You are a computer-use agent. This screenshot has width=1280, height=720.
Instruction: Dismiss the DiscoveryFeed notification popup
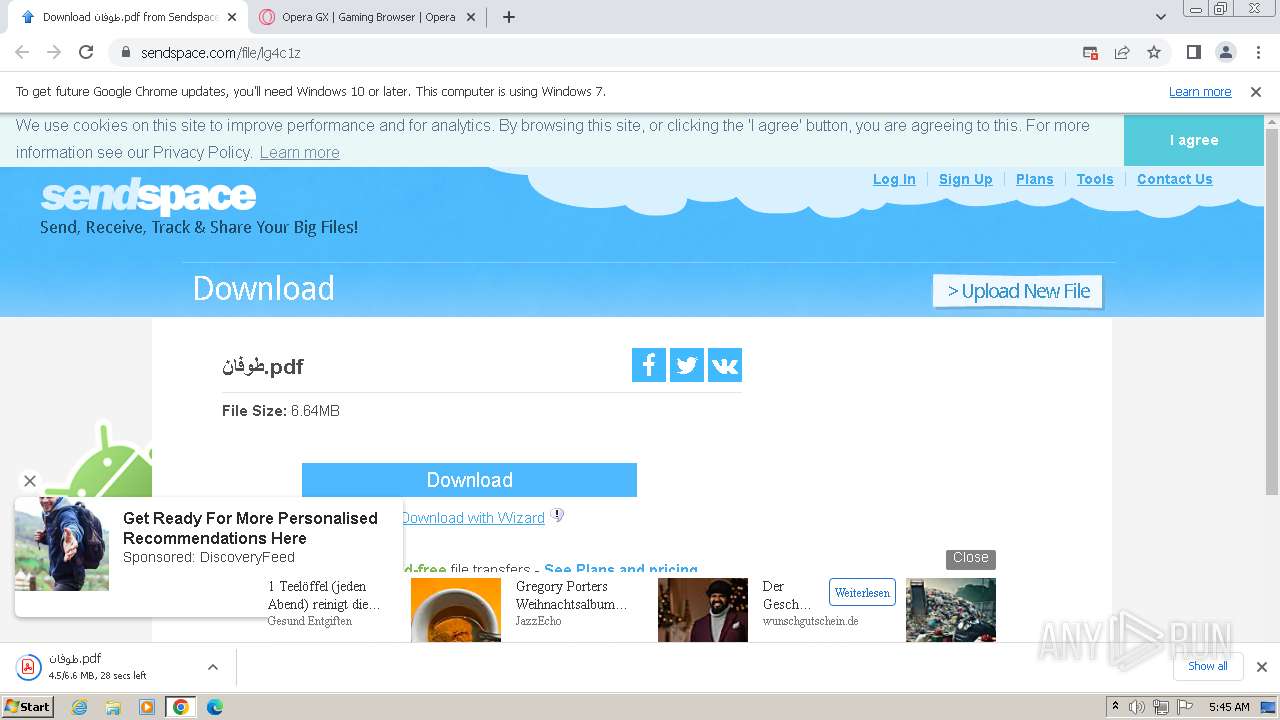tap(30, 481)
